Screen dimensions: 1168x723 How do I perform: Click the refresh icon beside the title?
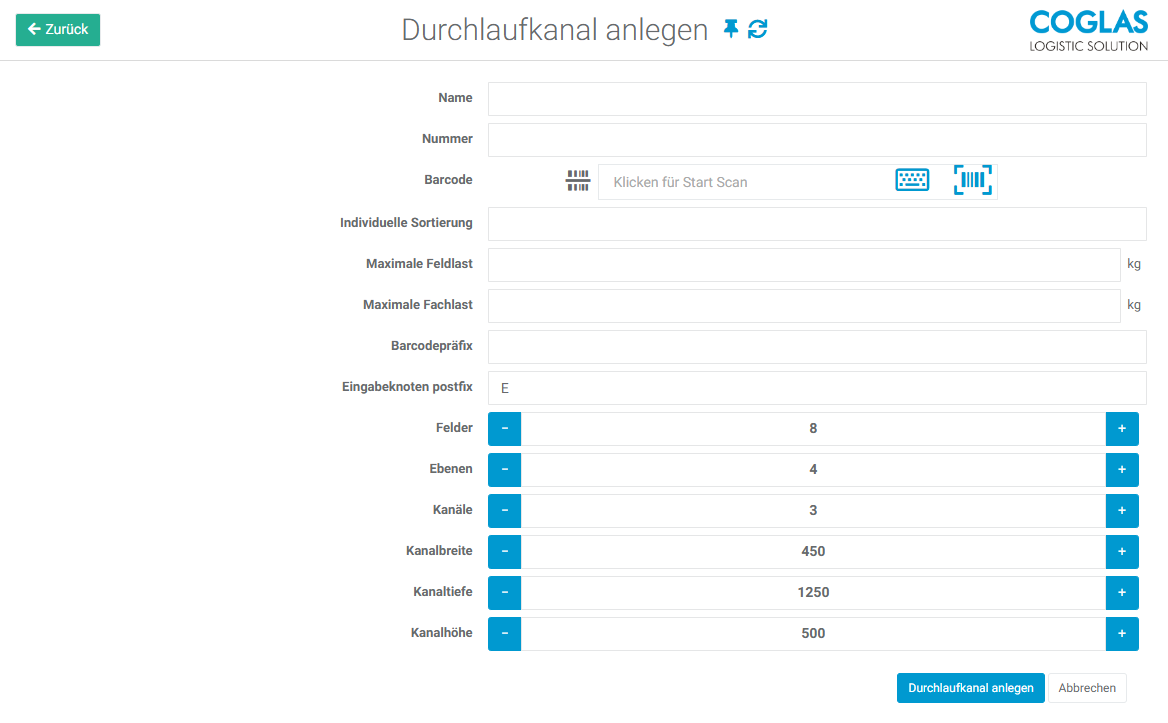(x=758, y=29)
